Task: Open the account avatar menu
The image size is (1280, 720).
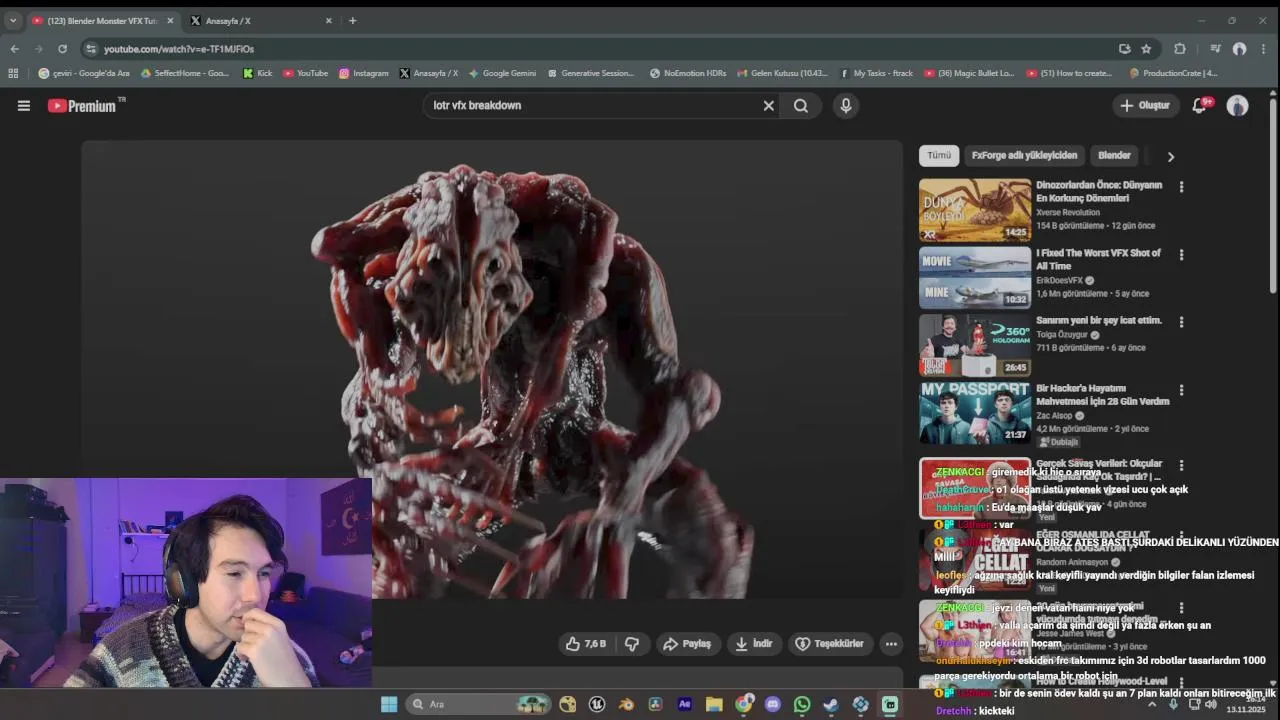Action: (1238, 105)
